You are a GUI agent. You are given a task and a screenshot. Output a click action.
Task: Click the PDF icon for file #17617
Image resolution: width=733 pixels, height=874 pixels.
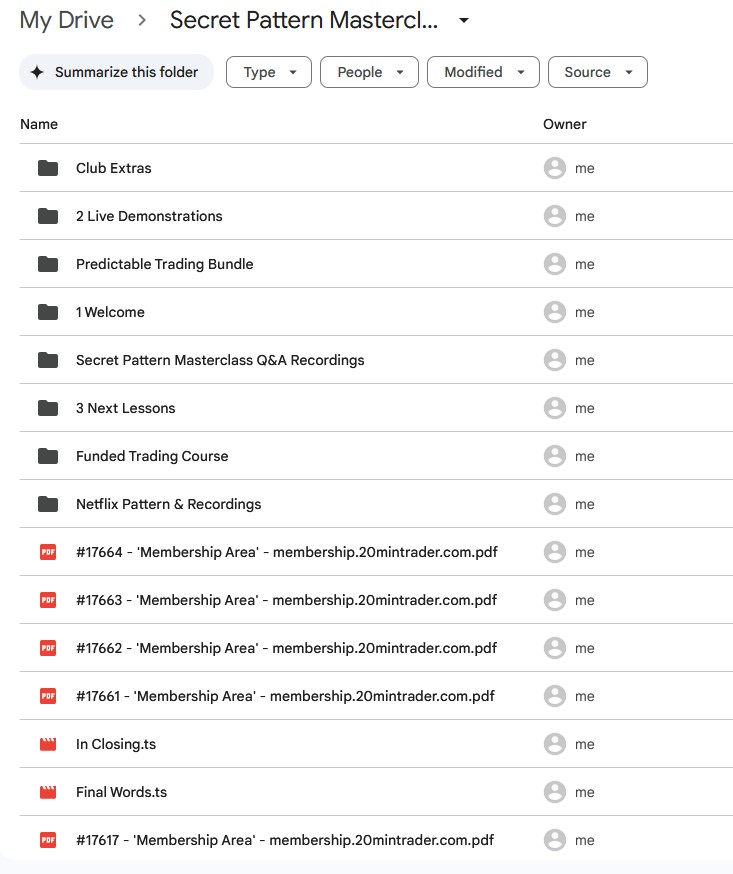coord(48,840)
